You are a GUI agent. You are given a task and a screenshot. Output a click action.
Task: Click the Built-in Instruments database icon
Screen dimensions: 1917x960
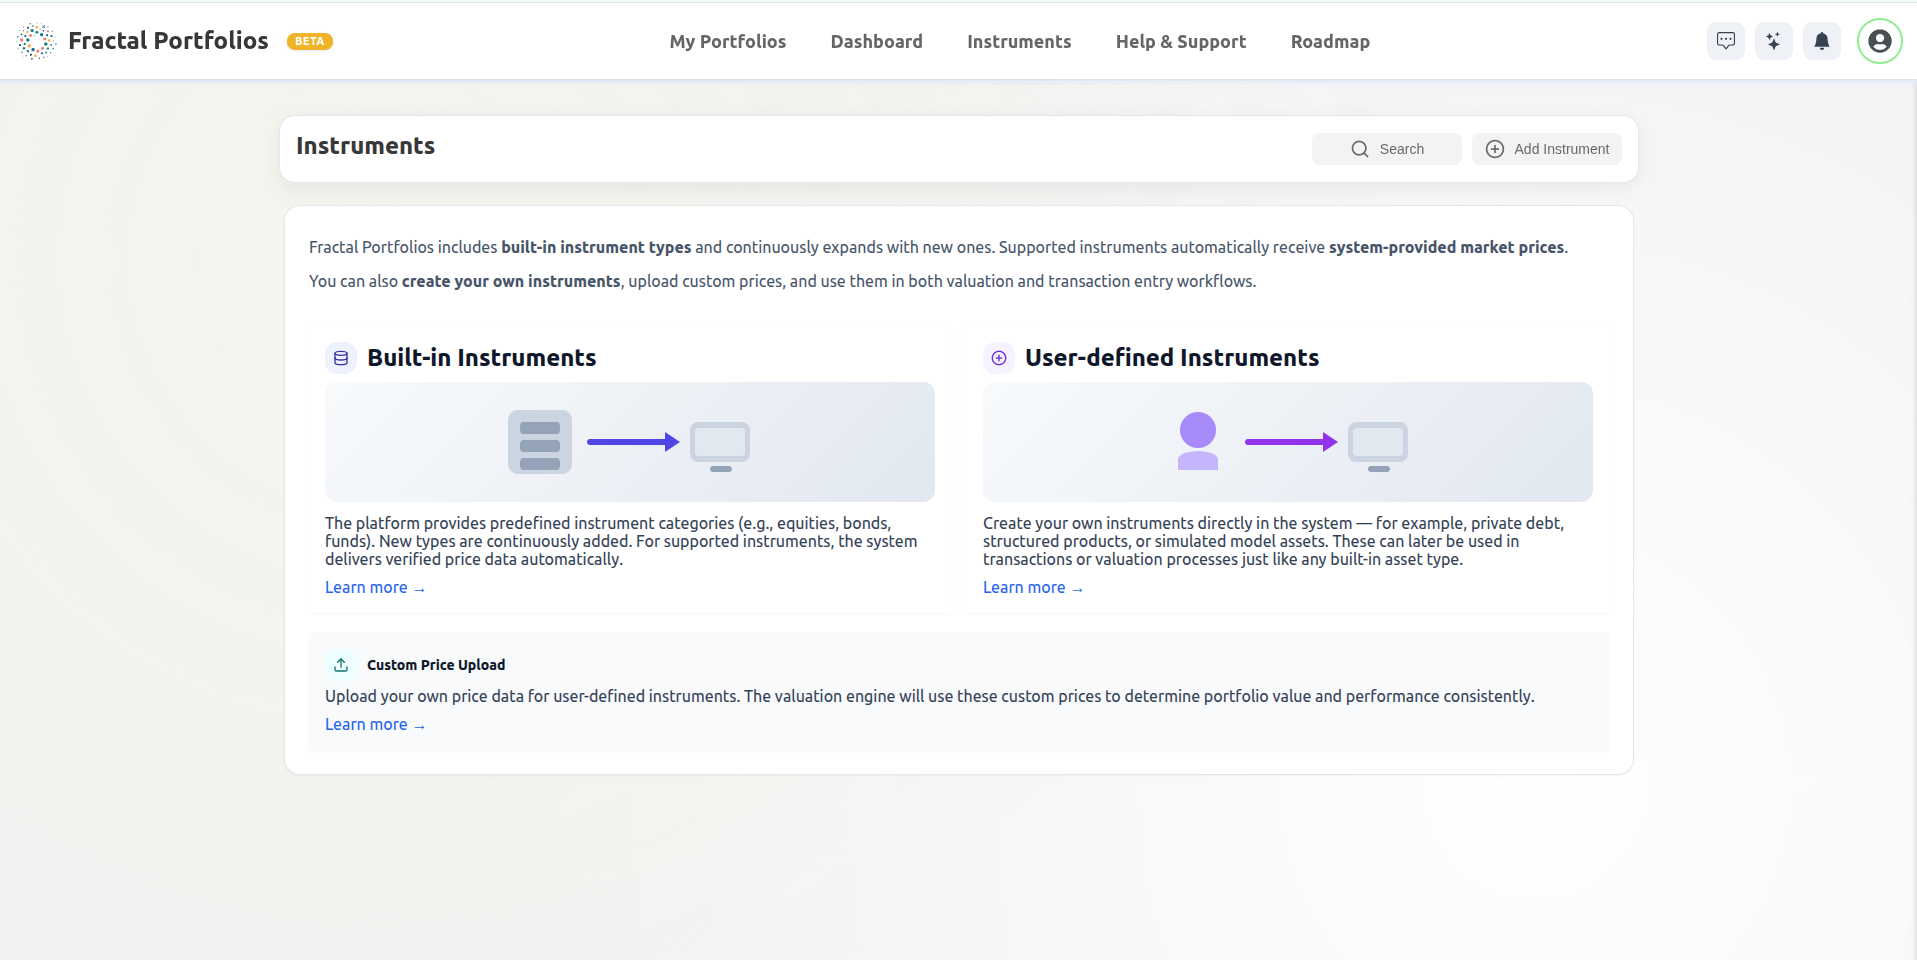click(x=341, y=358)
